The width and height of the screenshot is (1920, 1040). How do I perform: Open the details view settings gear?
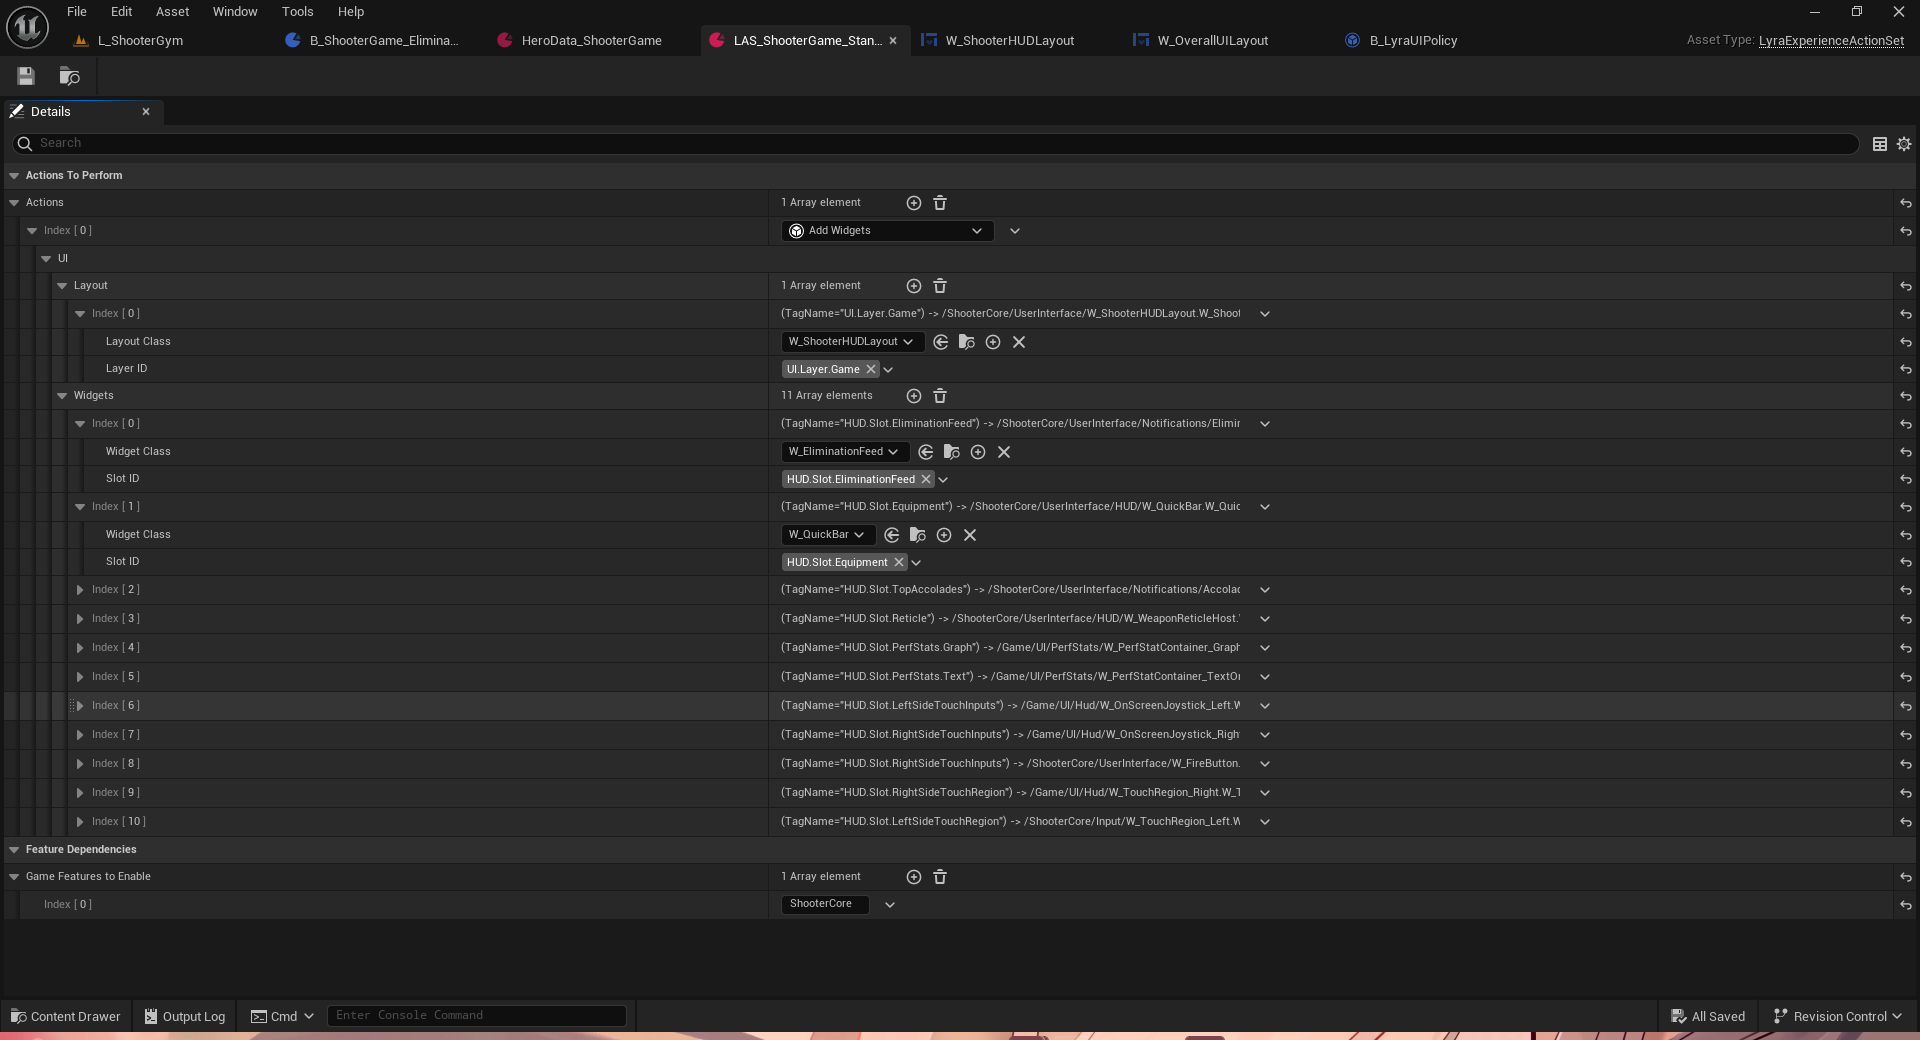click(x=1904, y=144)
